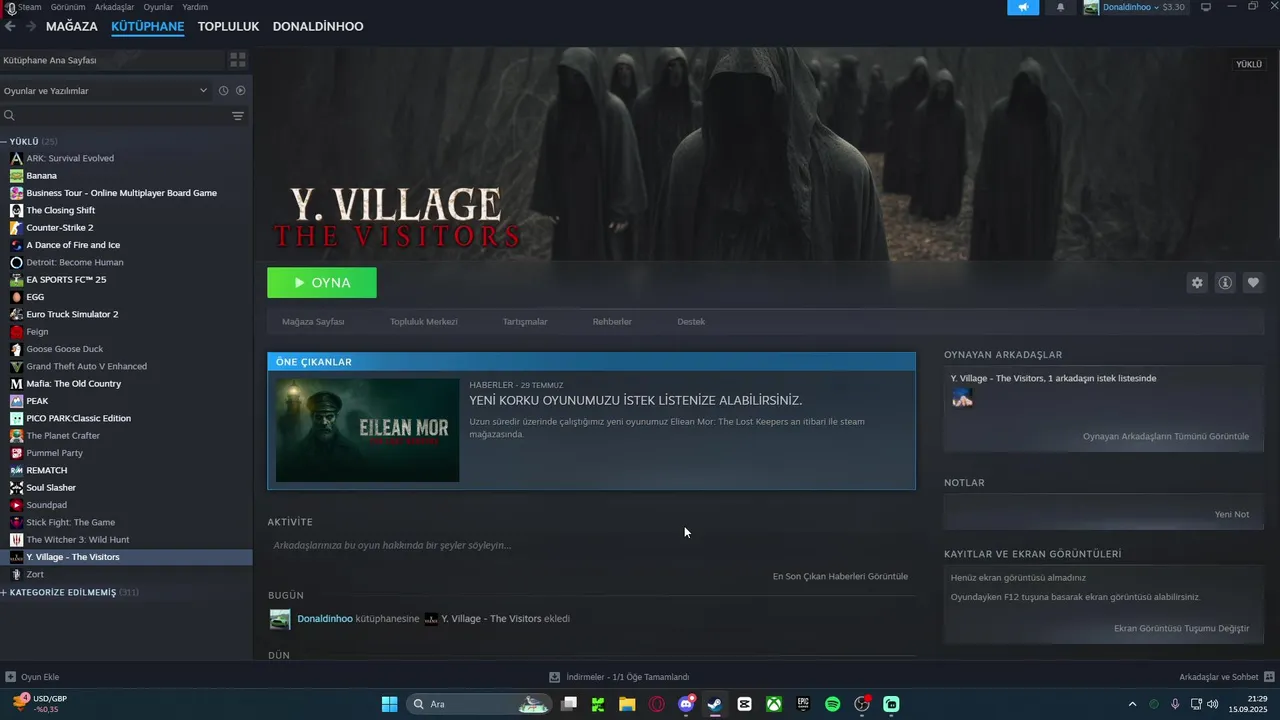Screen dimensions: 1280x720
Task: Open Oyunlar ve Yazılımlar dropdown
Action: tap(105, 91)
